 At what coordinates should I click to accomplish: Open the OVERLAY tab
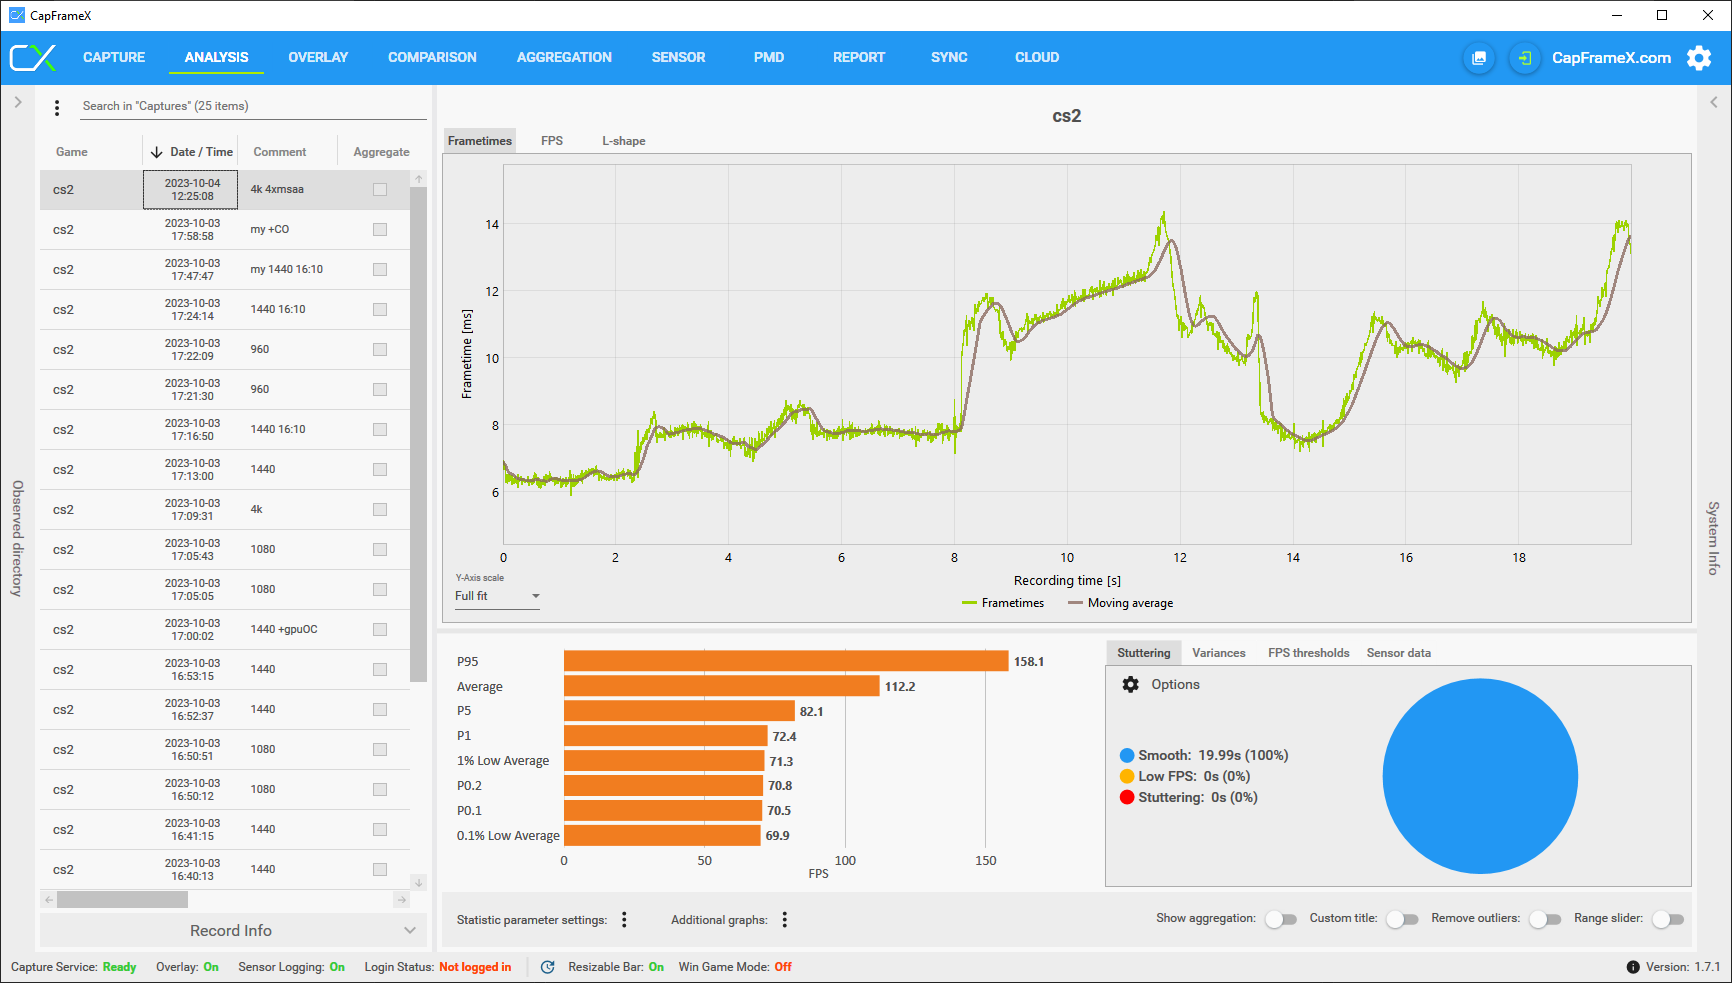[318, 58]
